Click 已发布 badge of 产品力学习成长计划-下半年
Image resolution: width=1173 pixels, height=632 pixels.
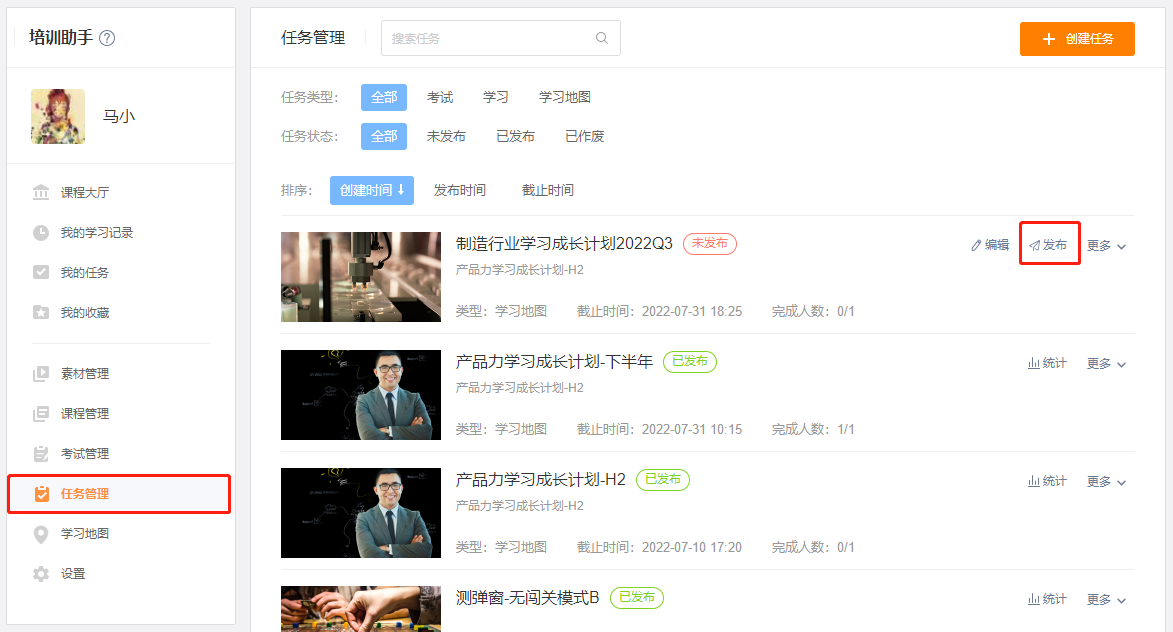690,362
